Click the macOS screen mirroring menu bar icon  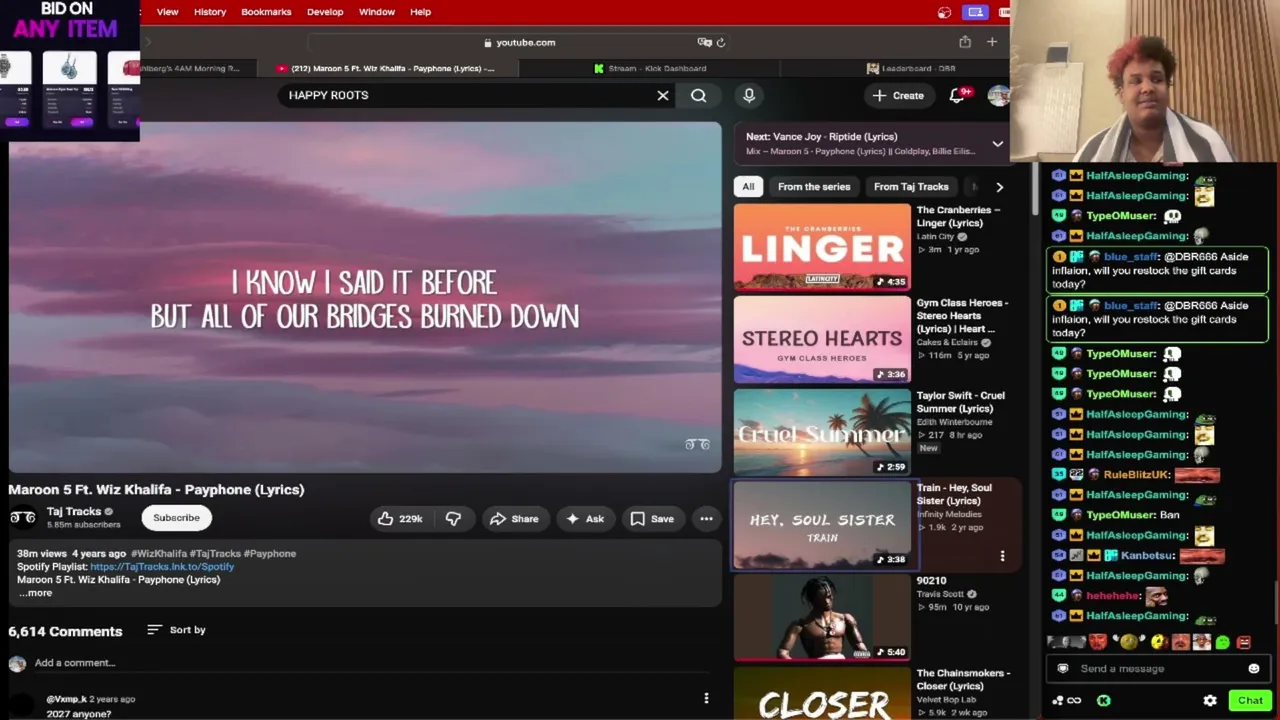pyautogui.click(x=975, y=12)
